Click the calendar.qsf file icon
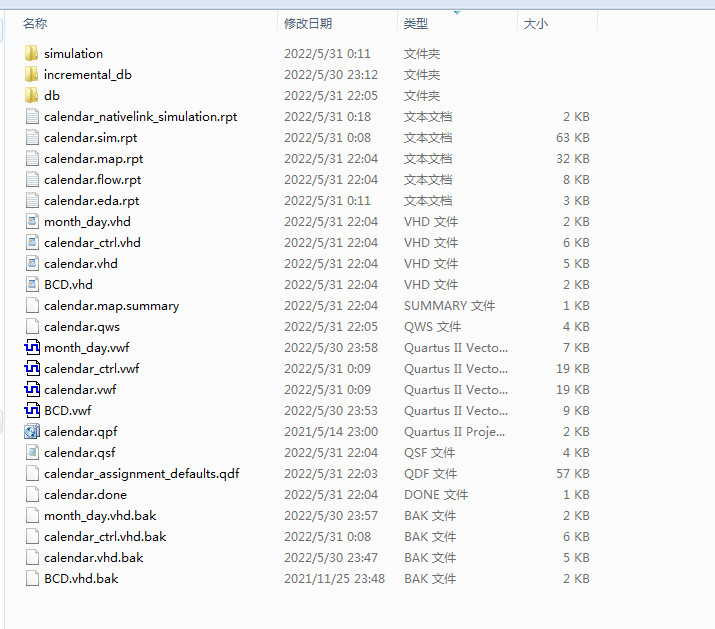715x629 pixels. click(x=32, y=452)
